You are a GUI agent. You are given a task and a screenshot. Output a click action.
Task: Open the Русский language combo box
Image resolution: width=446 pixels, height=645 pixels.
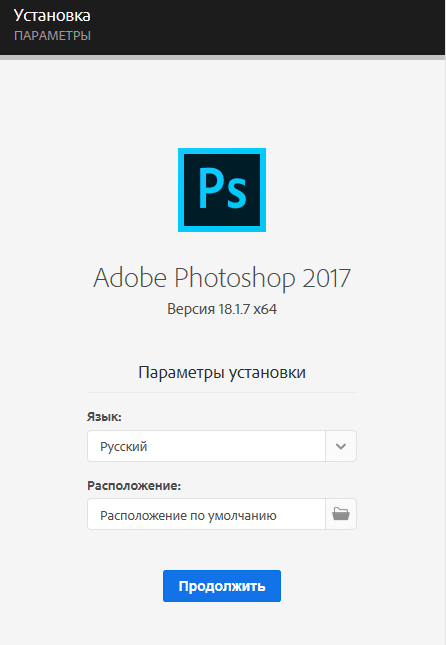click(x=222, y=446)
